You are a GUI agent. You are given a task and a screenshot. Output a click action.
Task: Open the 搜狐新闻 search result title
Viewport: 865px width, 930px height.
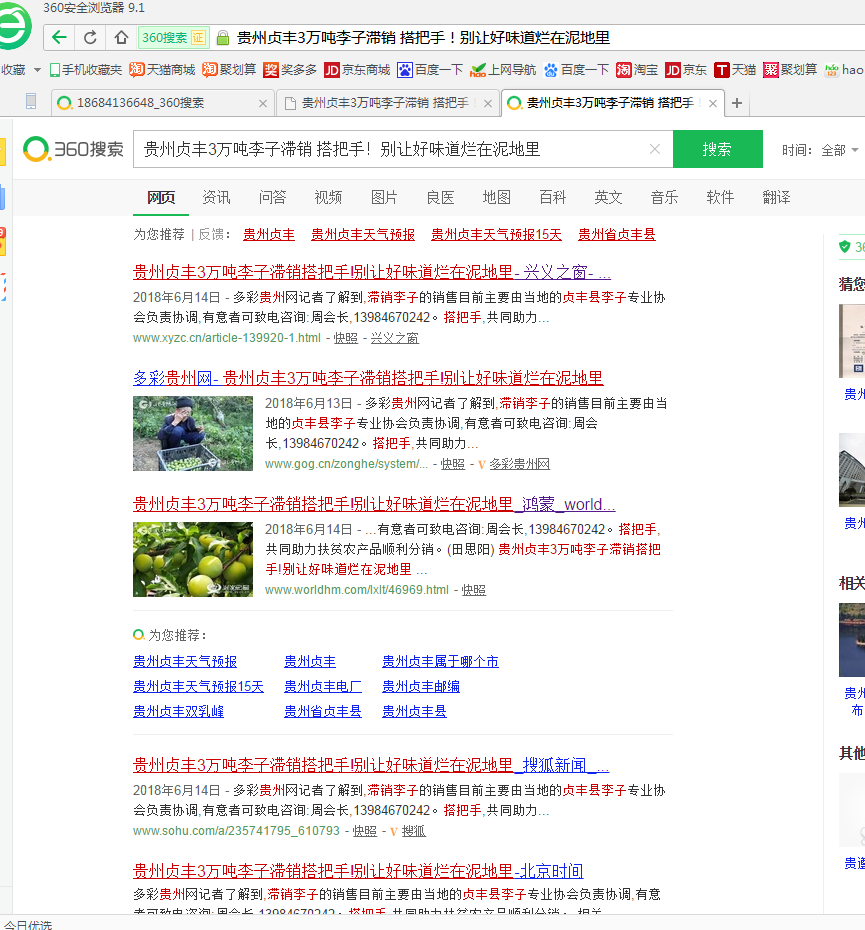click(371, 765)
